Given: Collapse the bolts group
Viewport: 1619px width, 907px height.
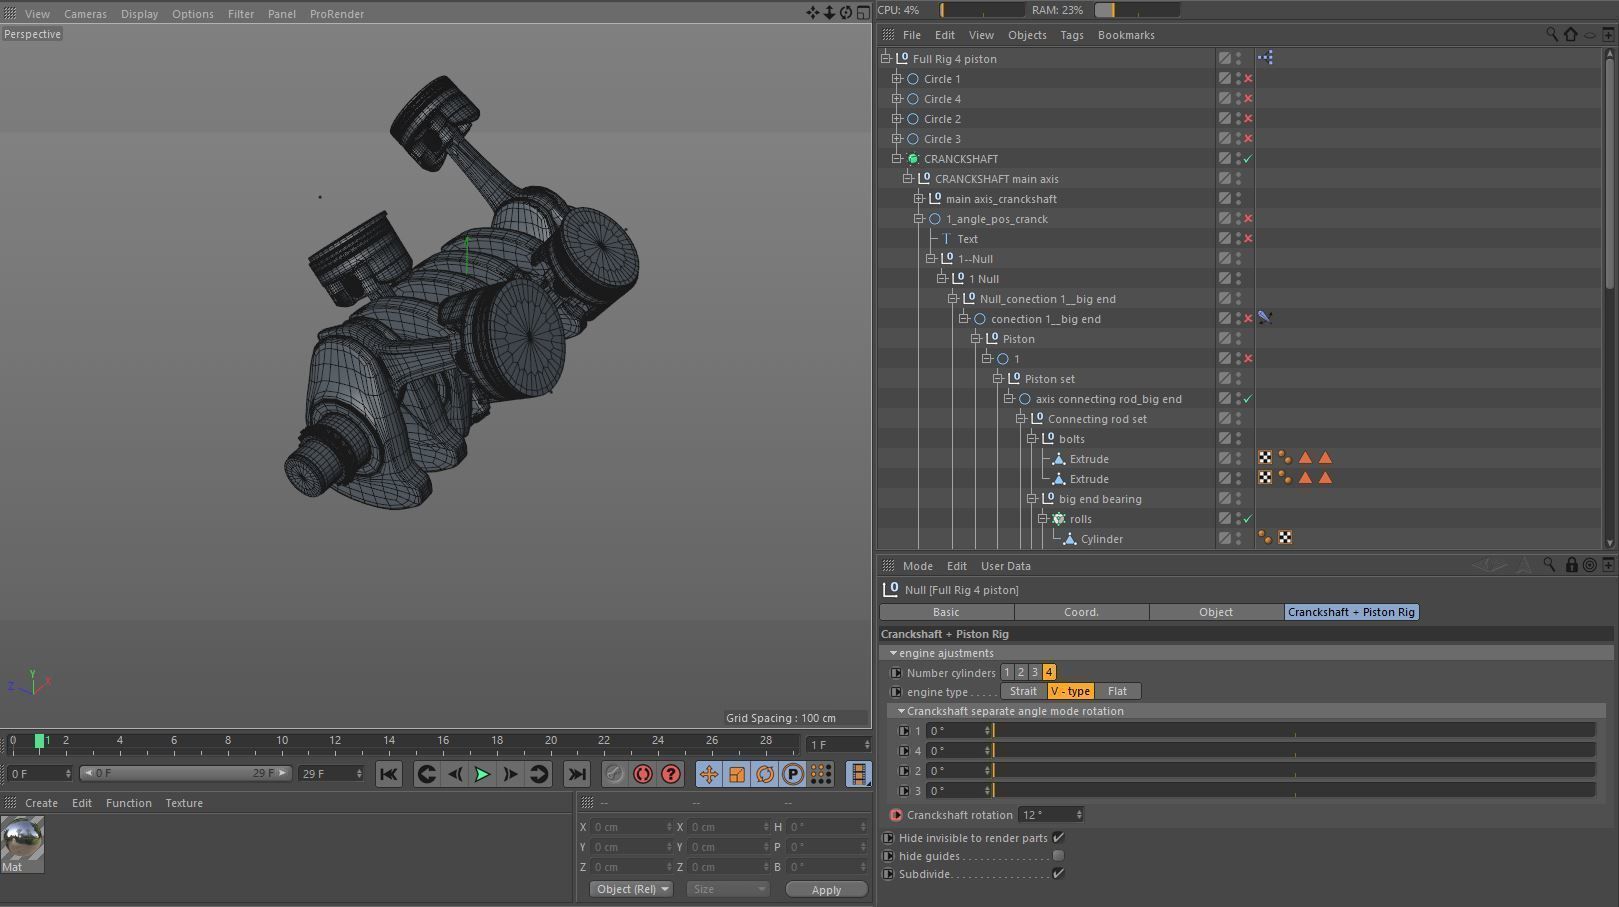Looking at the screenshot, I should [x=1032, y=438].
